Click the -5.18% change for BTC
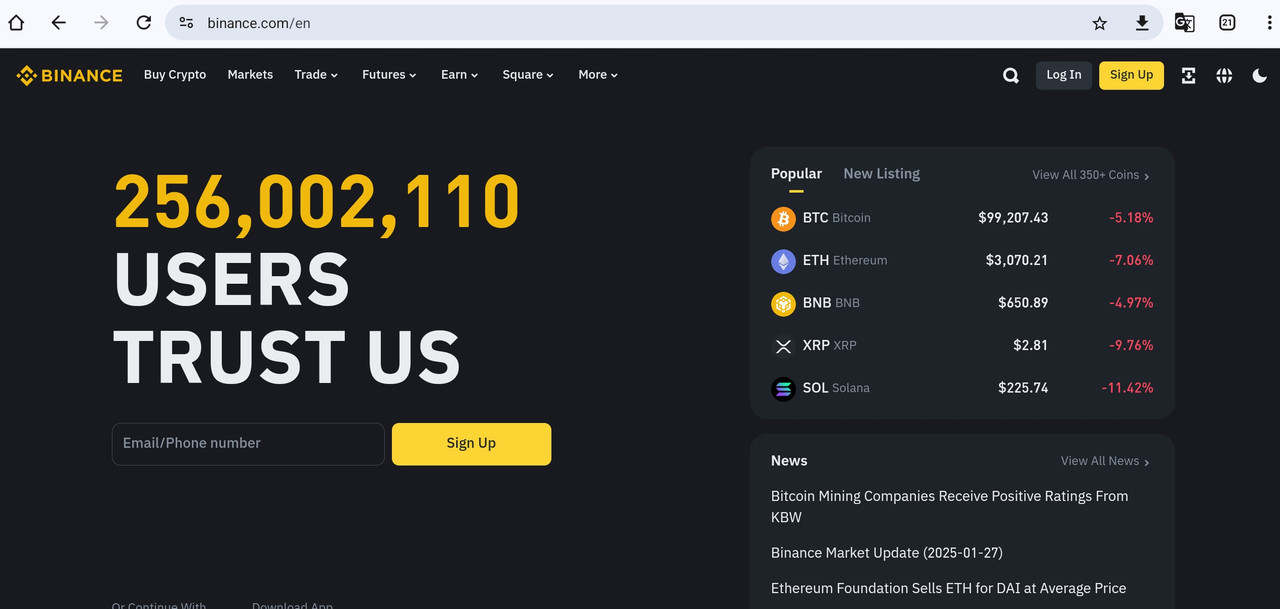 point(1131,218)
